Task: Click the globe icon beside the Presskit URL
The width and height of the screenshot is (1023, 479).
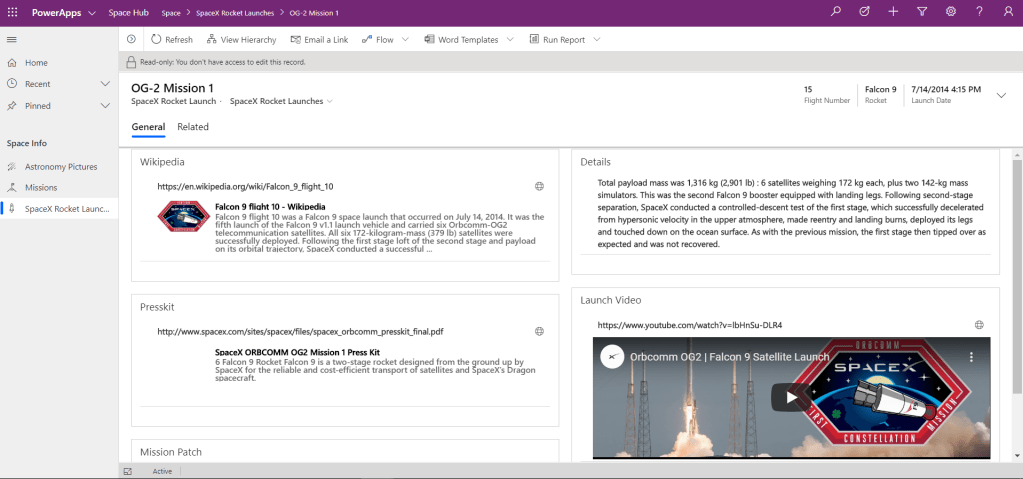Action: (539, 331)
